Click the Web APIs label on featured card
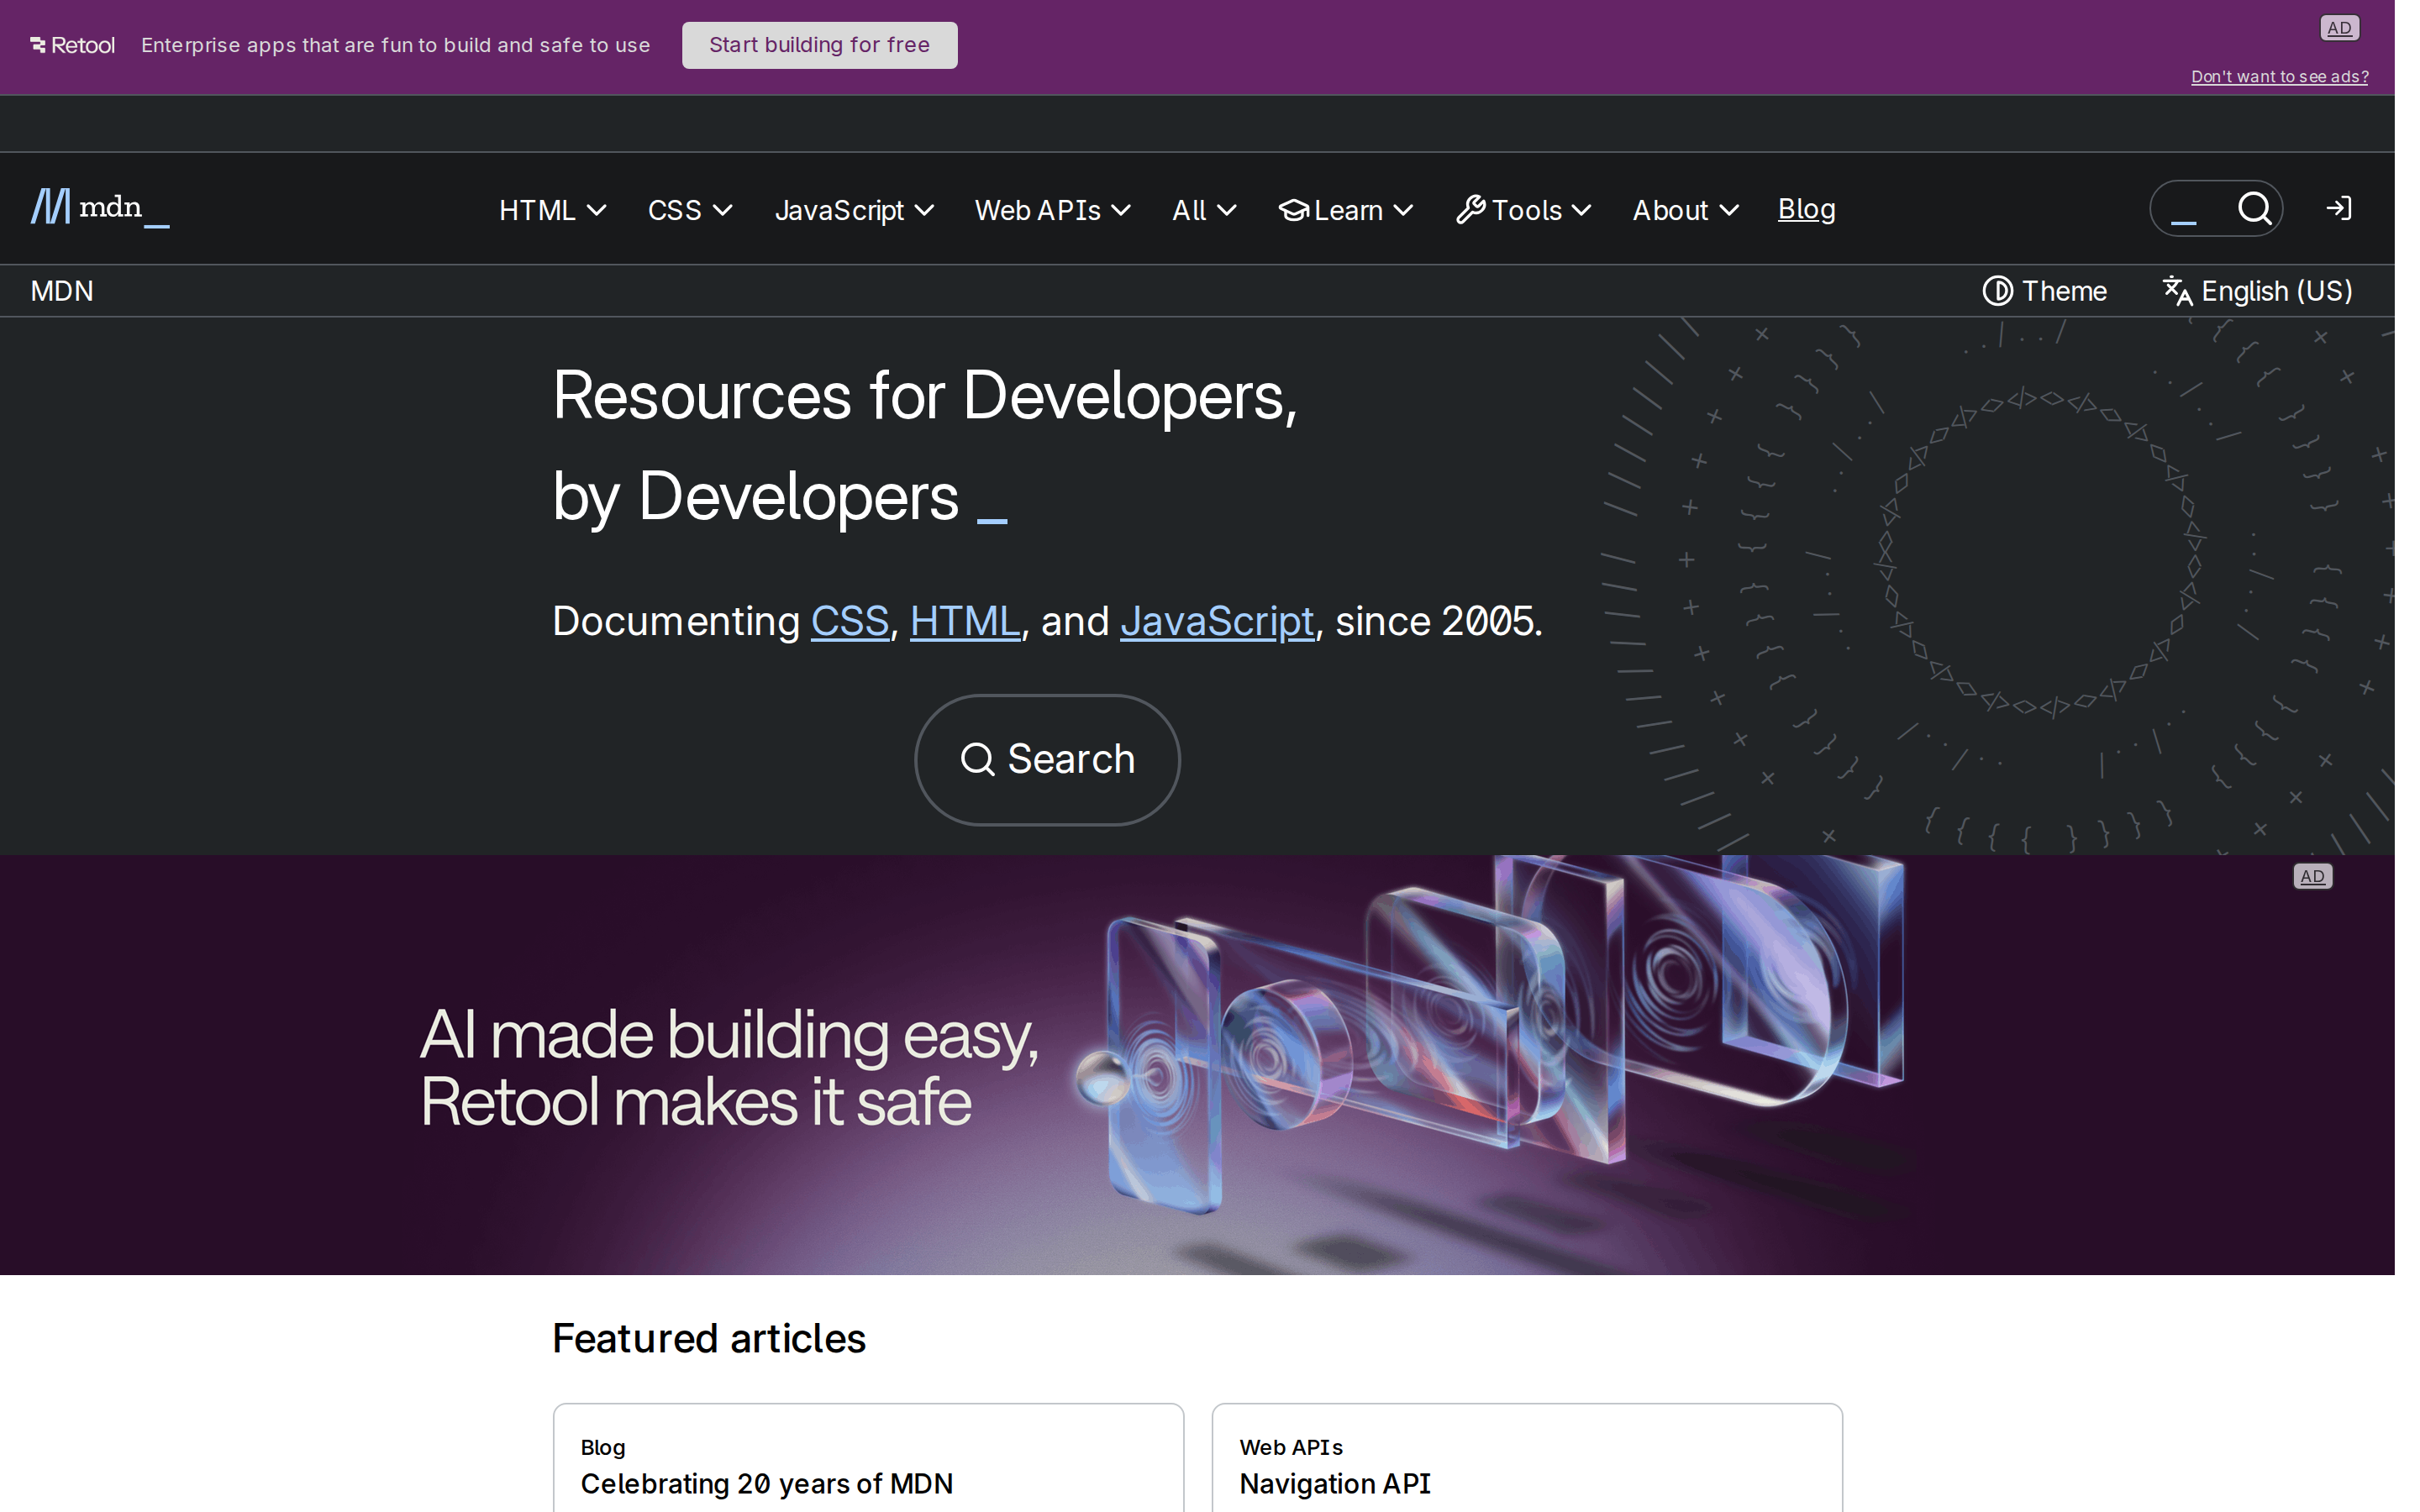The height and width of the screenshot is (1512, 2420). click(x=1290, y=1447)
